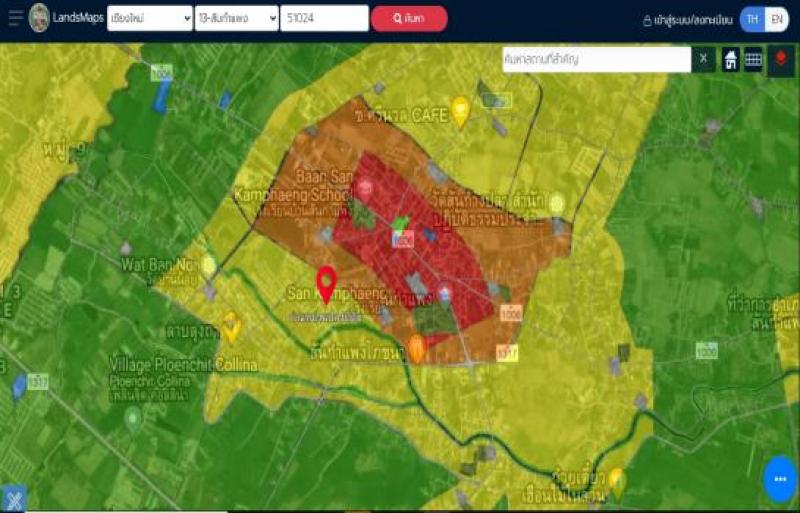Click the tools icon at bottom-left corner

pyautogui.click(x=13, y=499)
